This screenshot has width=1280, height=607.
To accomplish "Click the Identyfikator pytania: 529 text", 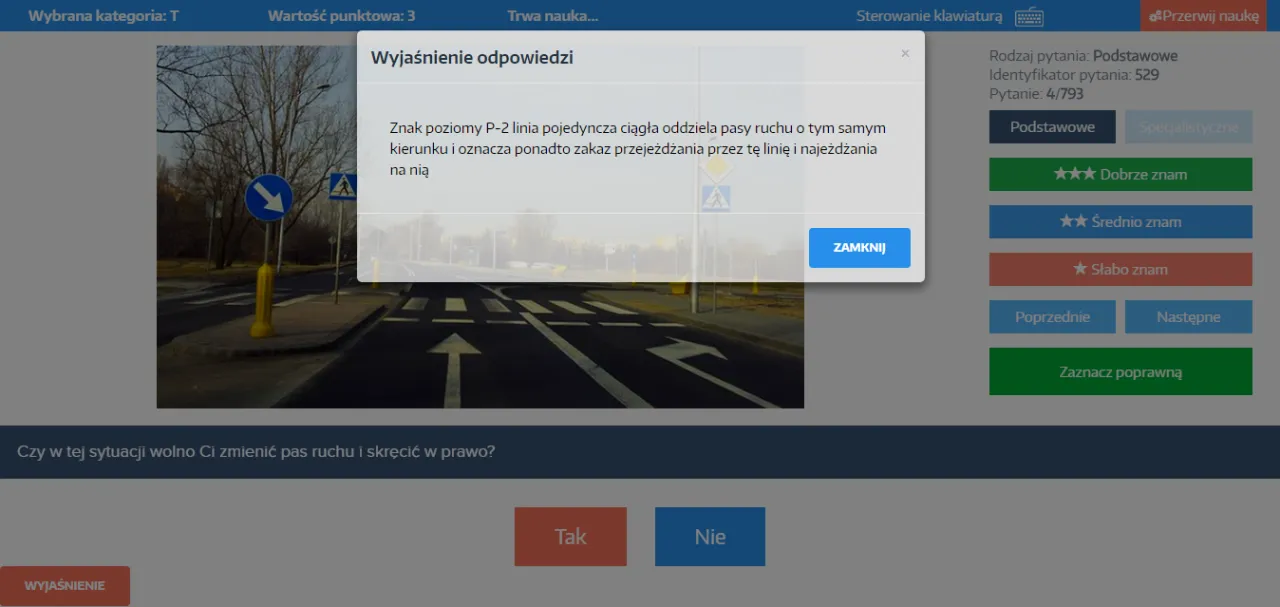I will click(x=1074, y=75).
